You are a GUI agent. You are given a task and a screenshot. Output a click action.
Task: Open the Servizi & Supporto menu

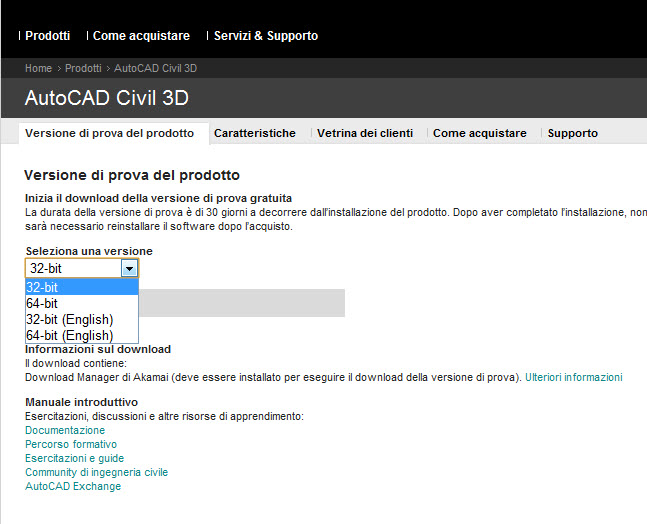click(266, 36)
